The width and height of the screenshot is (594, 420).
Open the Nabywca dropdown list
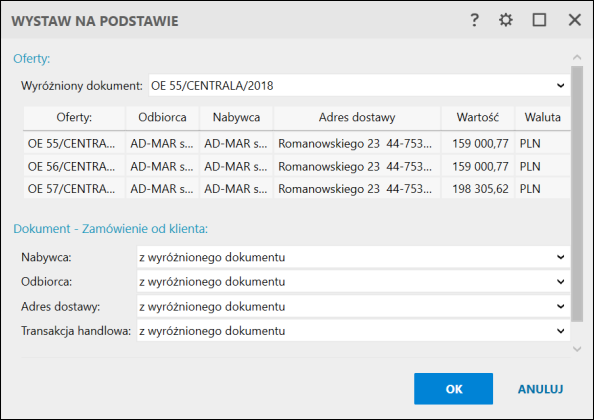click(561, 257)
